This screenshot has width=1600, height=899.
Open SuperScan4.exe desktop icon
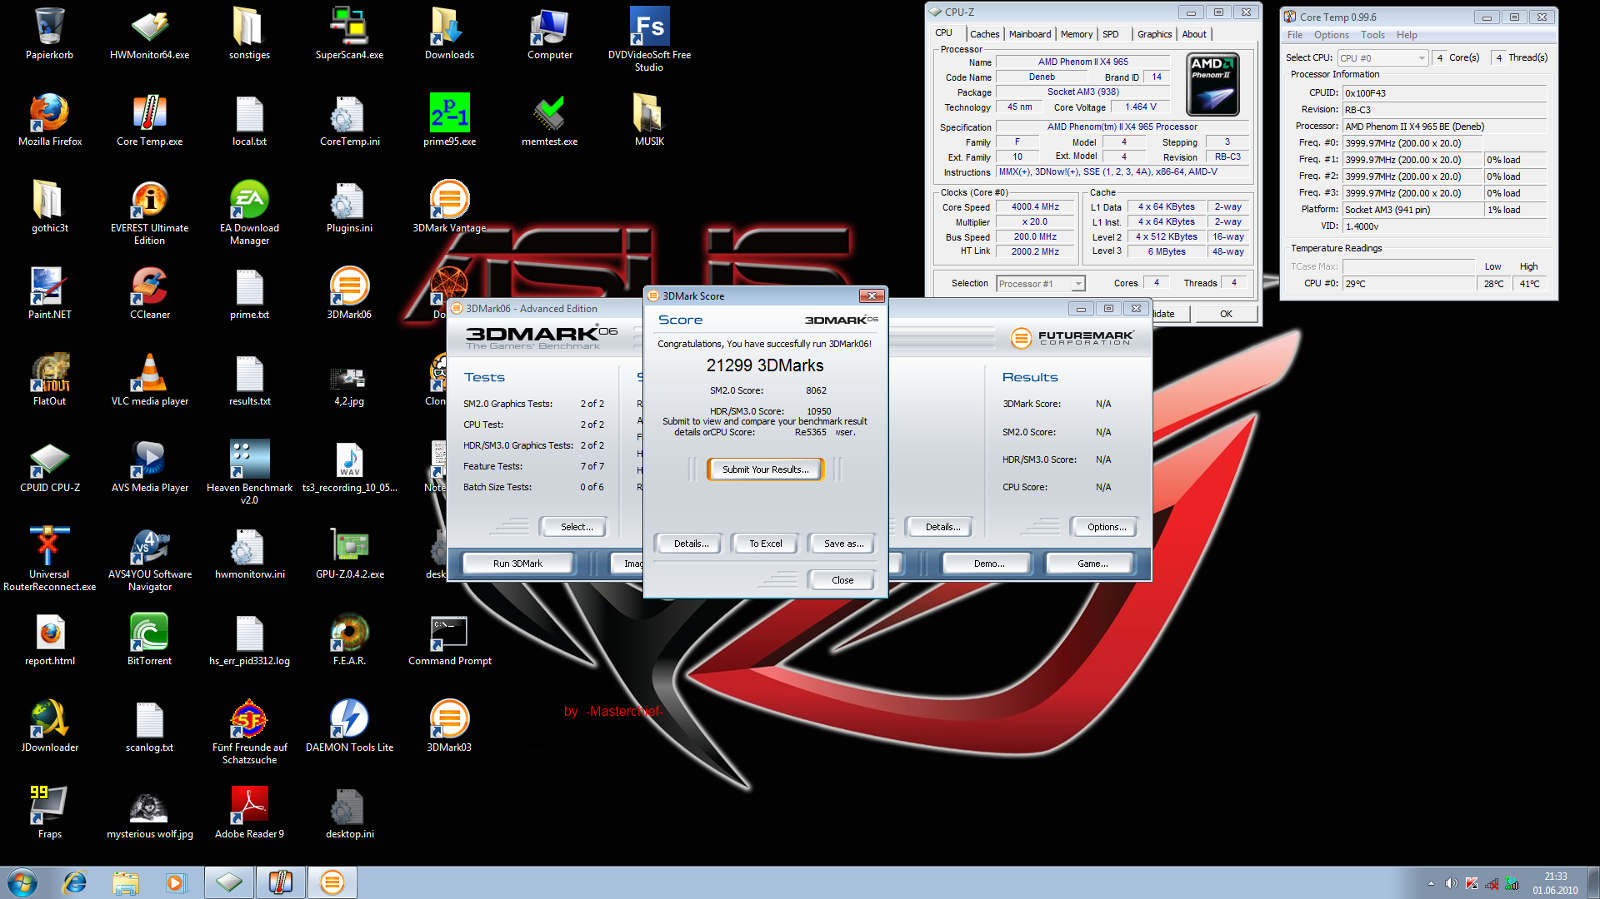(x=349, y=34)
